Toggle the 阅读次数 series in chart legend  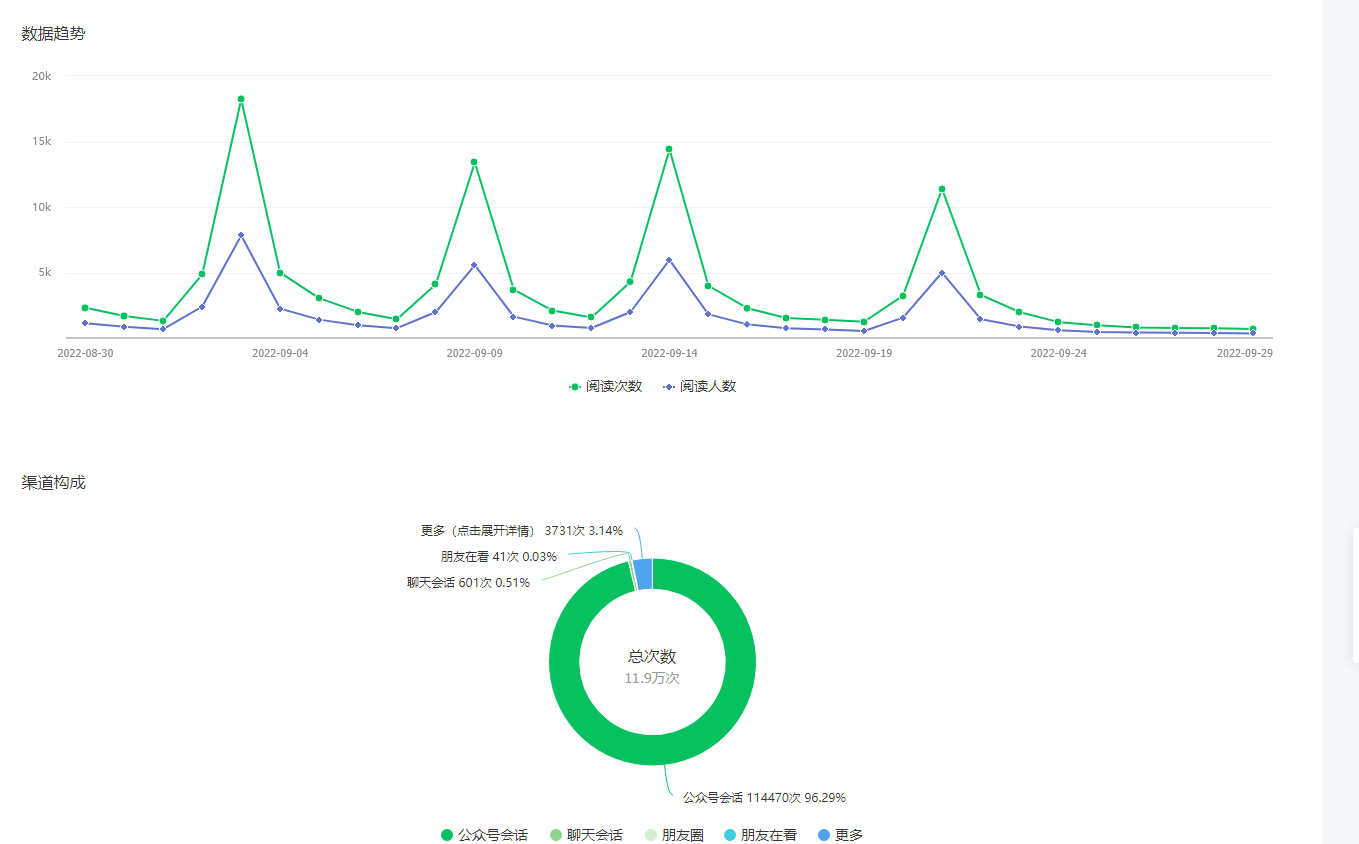click(x=606, y=386)
